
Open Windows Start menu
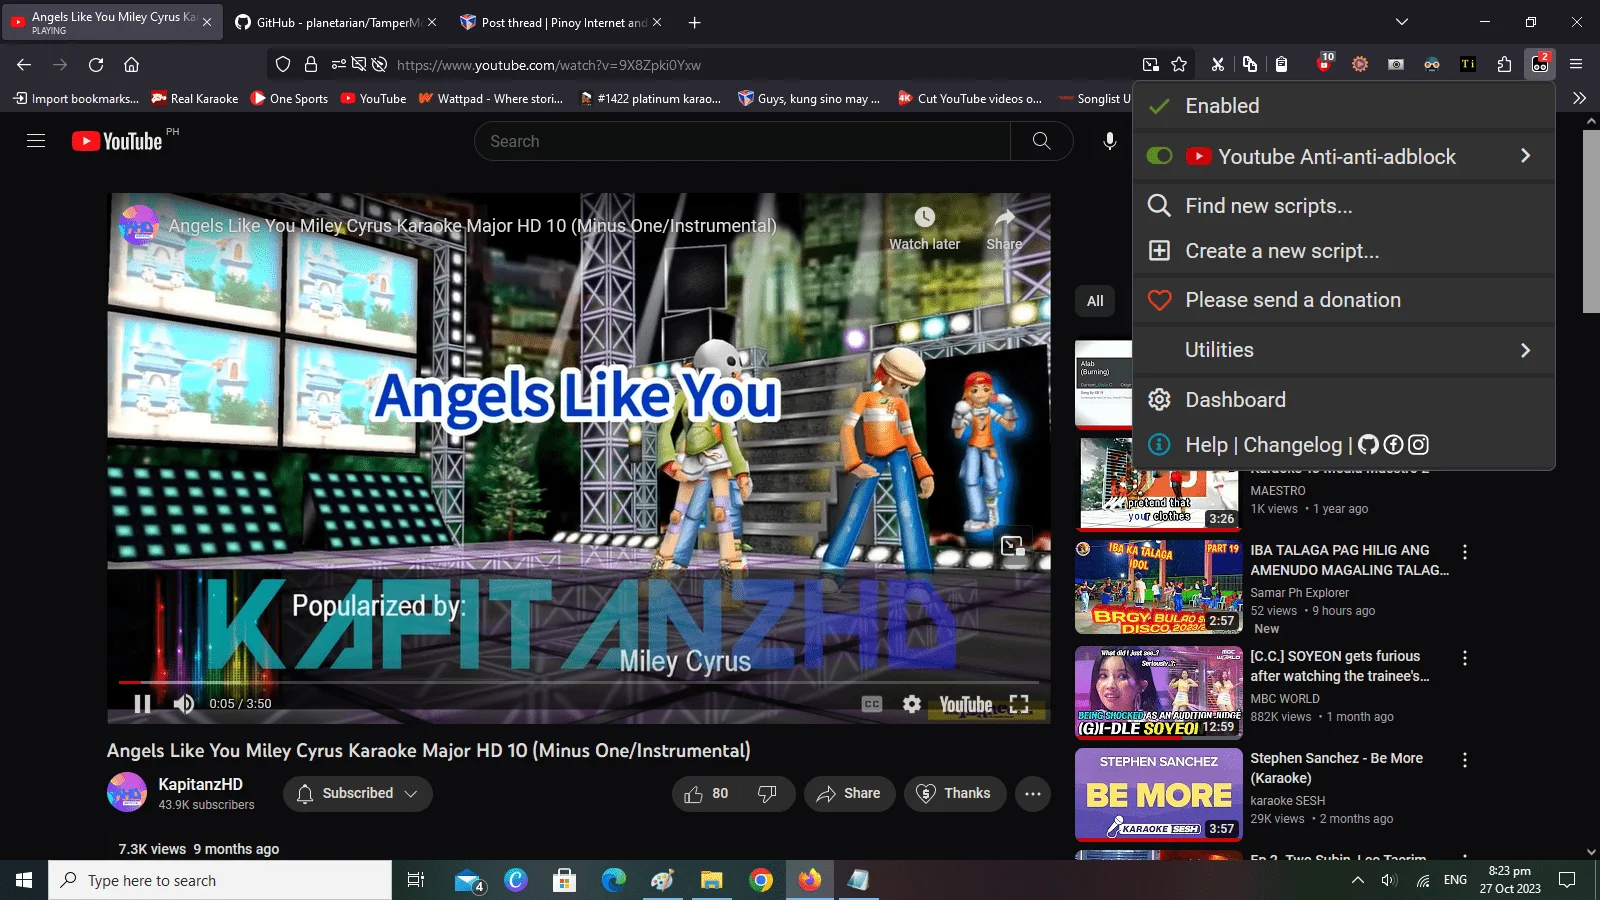[x=24, y=880]
